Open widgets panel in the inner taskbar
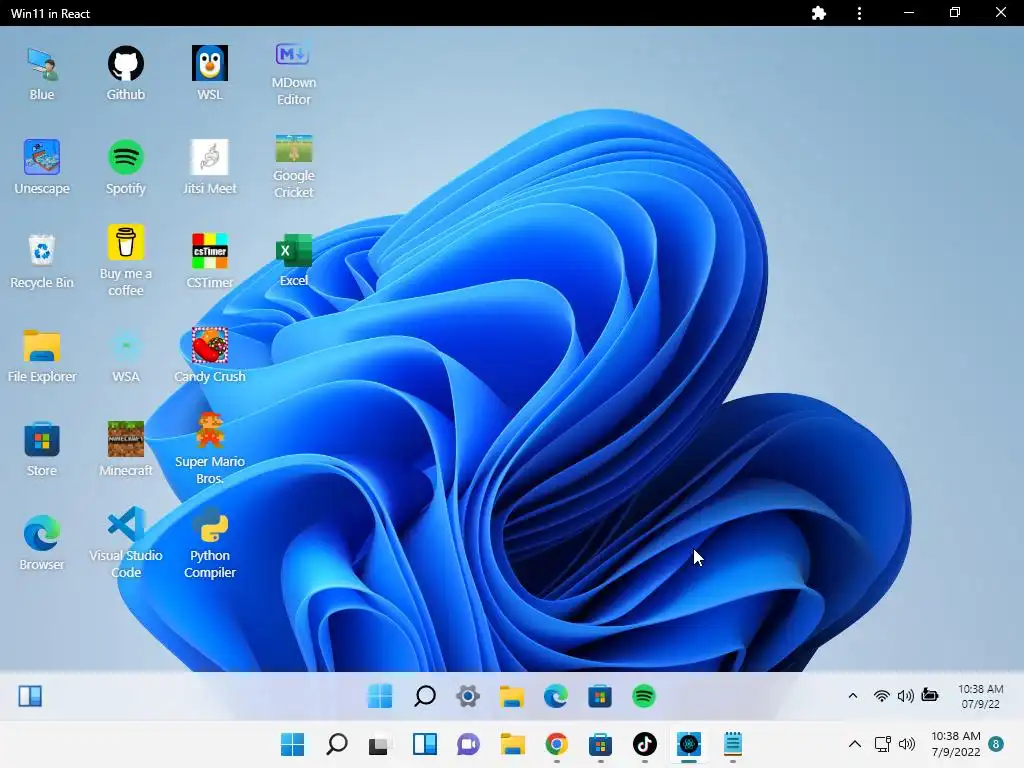 30,696
